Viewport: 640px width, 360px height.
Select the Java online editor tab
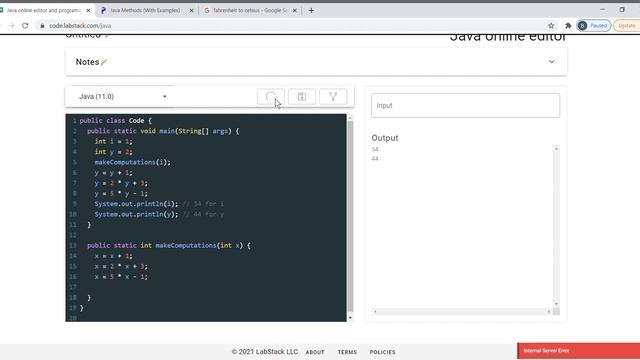(x=43, y=11)
